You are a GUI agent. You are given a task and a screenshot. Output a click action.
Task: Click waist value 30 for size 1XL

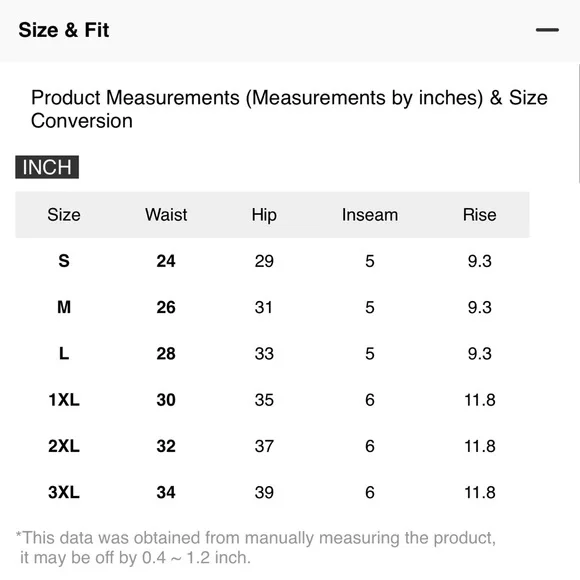[166, 399]
